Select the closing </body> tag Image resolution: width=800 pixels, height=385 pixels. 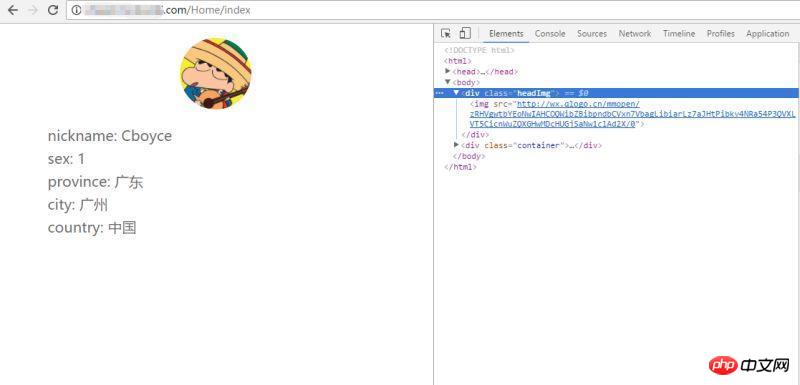468,156
